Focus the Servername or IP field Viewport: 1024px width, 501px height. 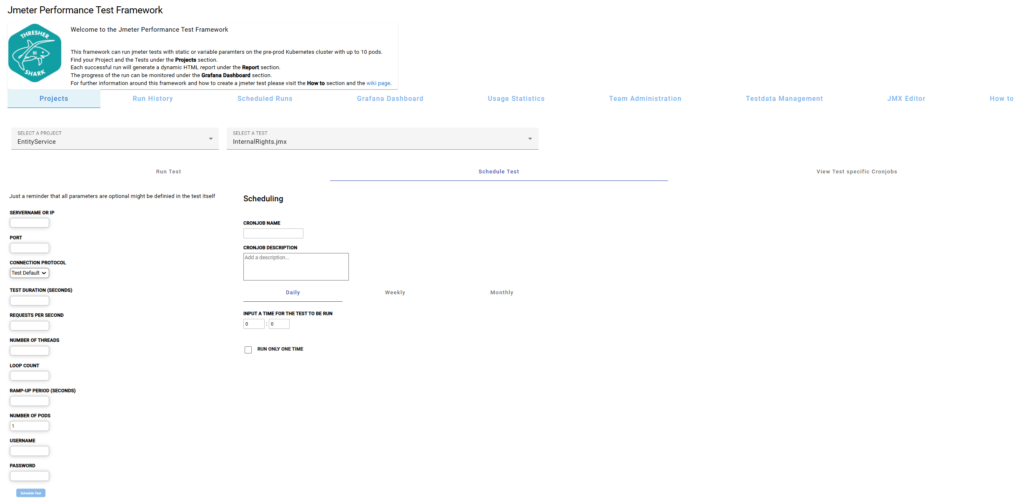click(29, 223)
